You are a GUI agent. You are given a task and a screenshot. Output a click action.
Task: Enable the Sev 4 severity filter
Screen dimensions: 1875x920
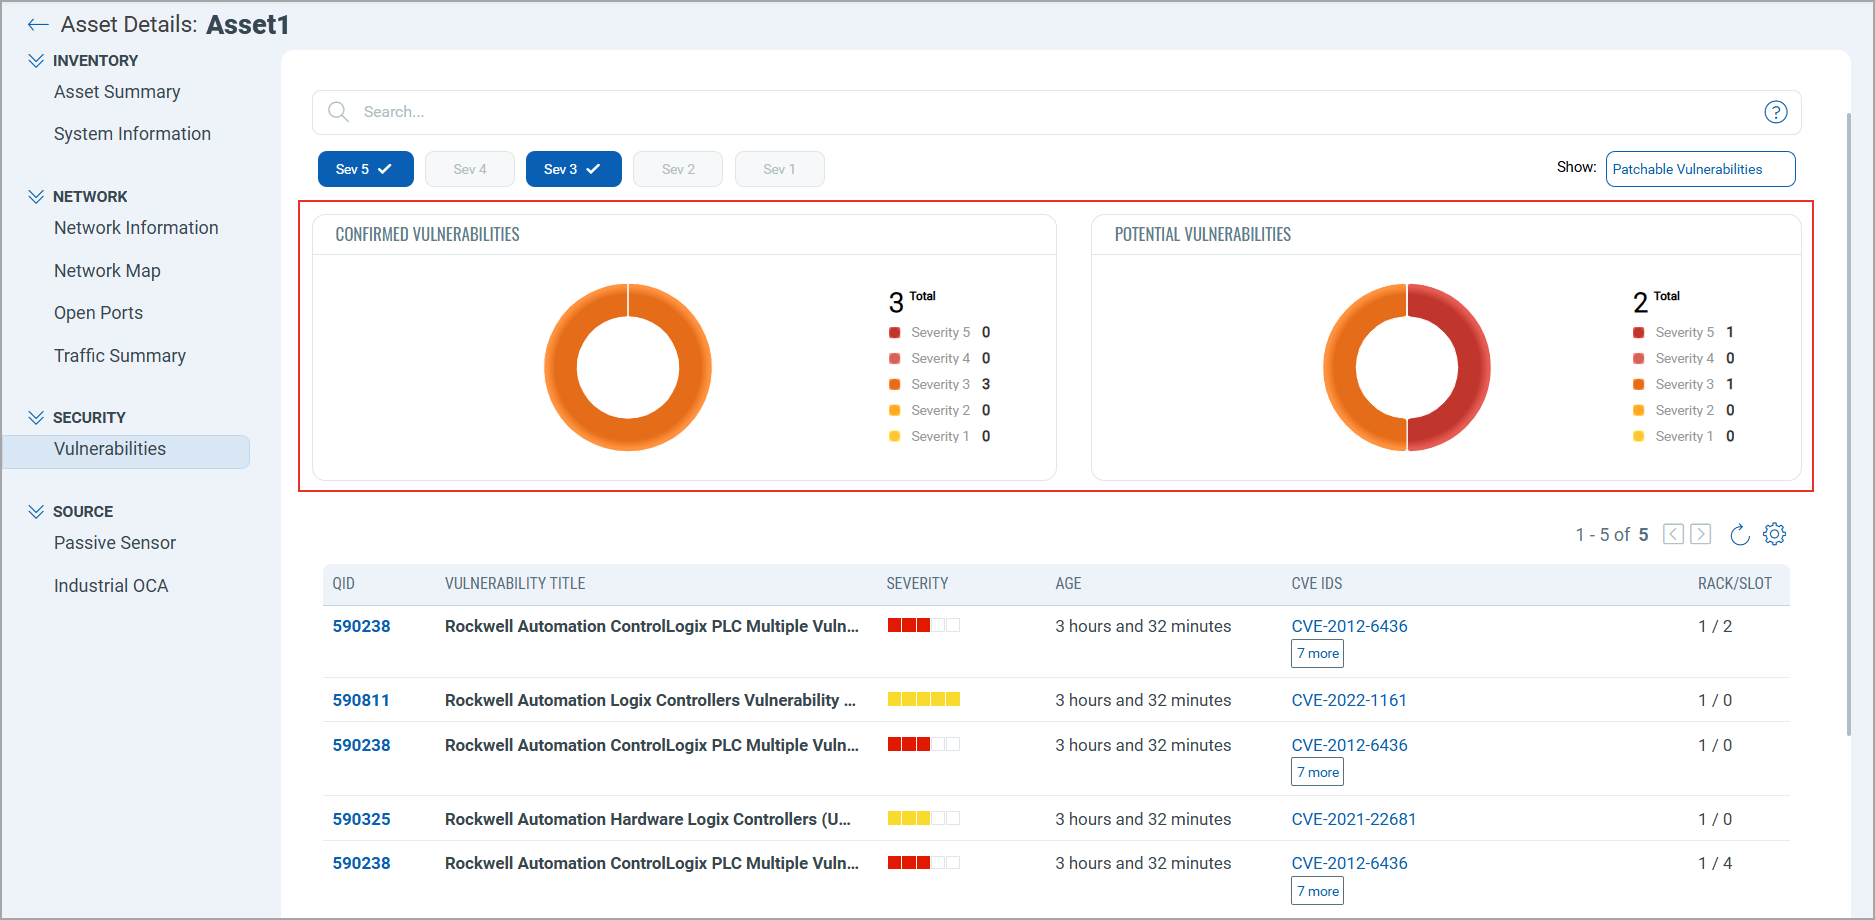click(470, 169)
